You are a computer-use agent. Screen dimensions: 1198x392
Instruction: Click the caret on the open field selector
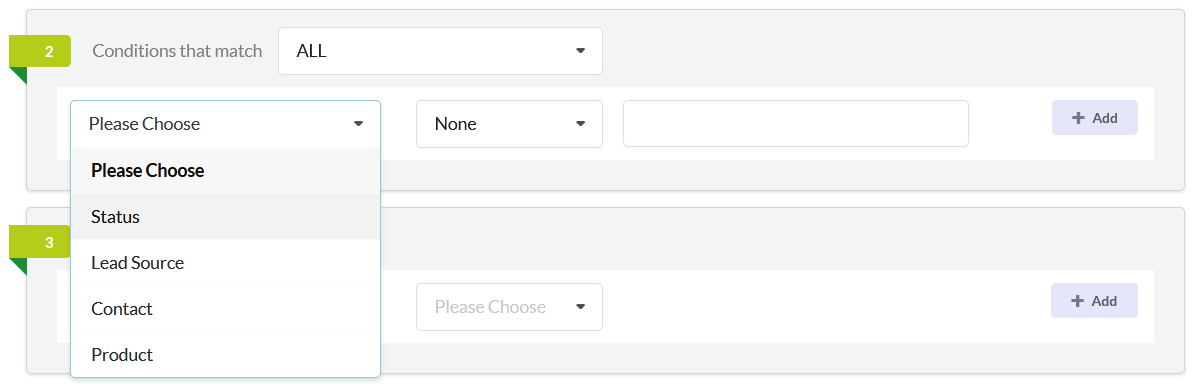coord(358,124)
